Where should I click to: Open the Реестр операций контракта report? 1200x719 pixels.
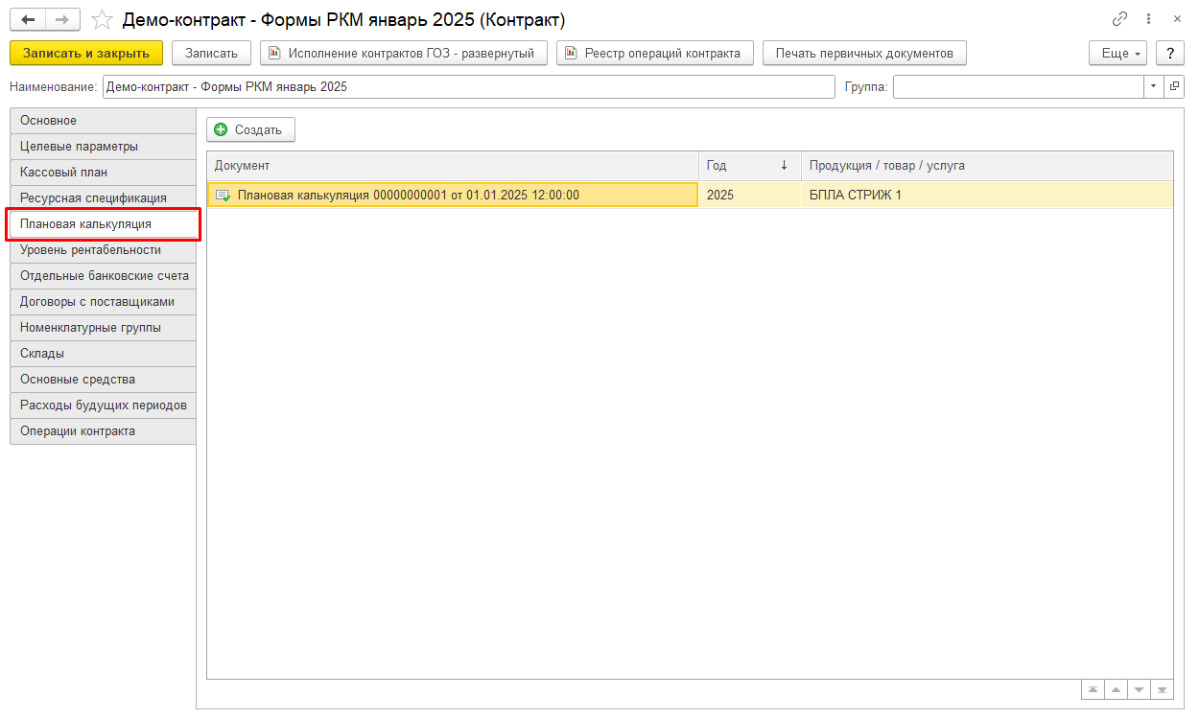tap(654, 53)
